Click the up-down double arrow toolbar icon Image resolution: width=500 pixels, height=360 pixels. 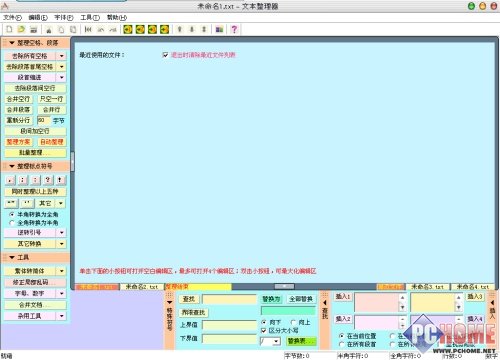[x=204, y=29]
